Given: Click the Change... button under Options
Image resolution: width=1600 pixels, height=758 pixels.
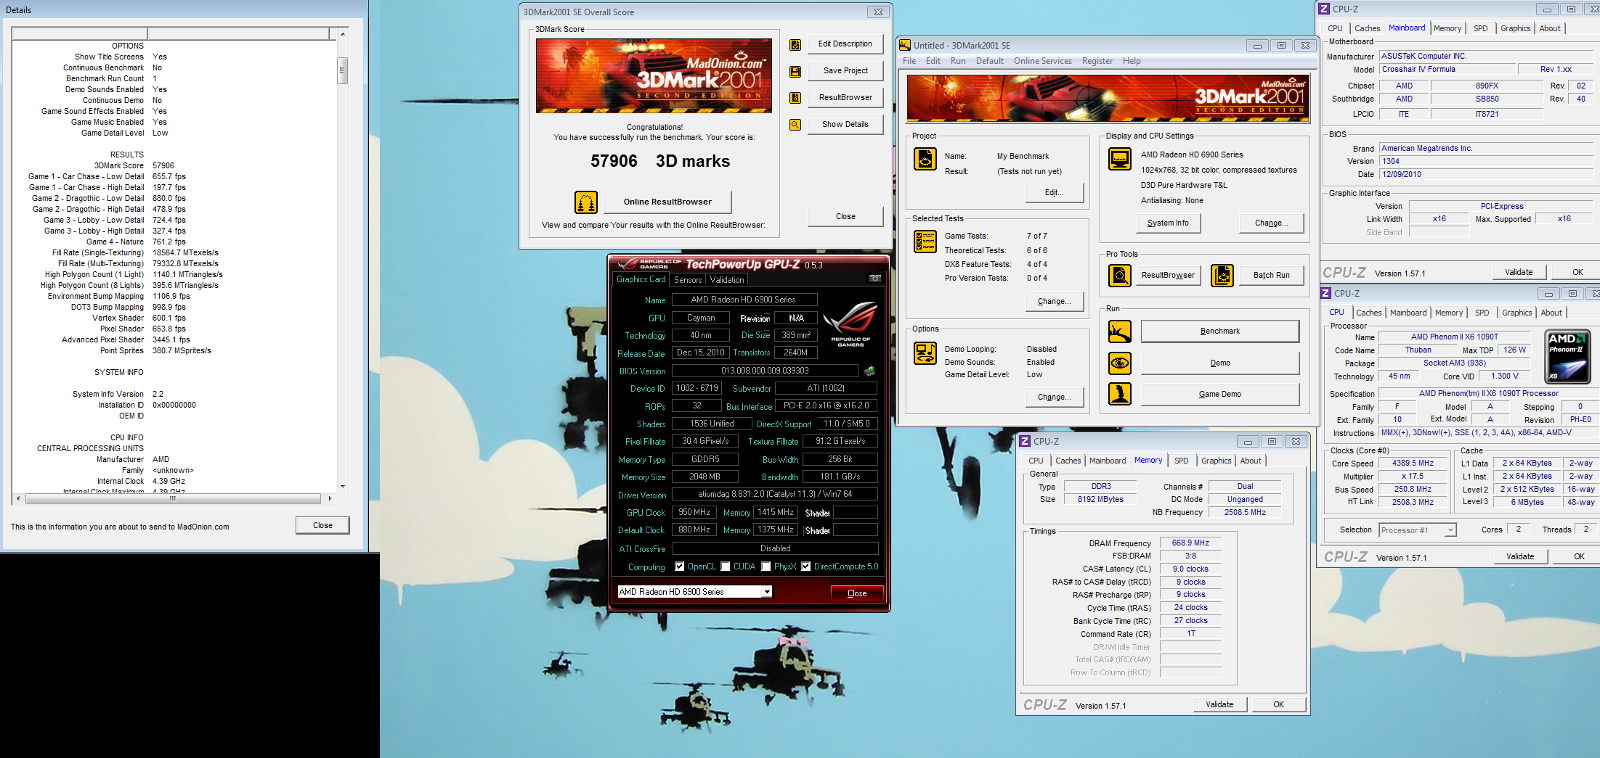Looking at the screenshot, I should pyautogui.click(x=1053, y=397).
